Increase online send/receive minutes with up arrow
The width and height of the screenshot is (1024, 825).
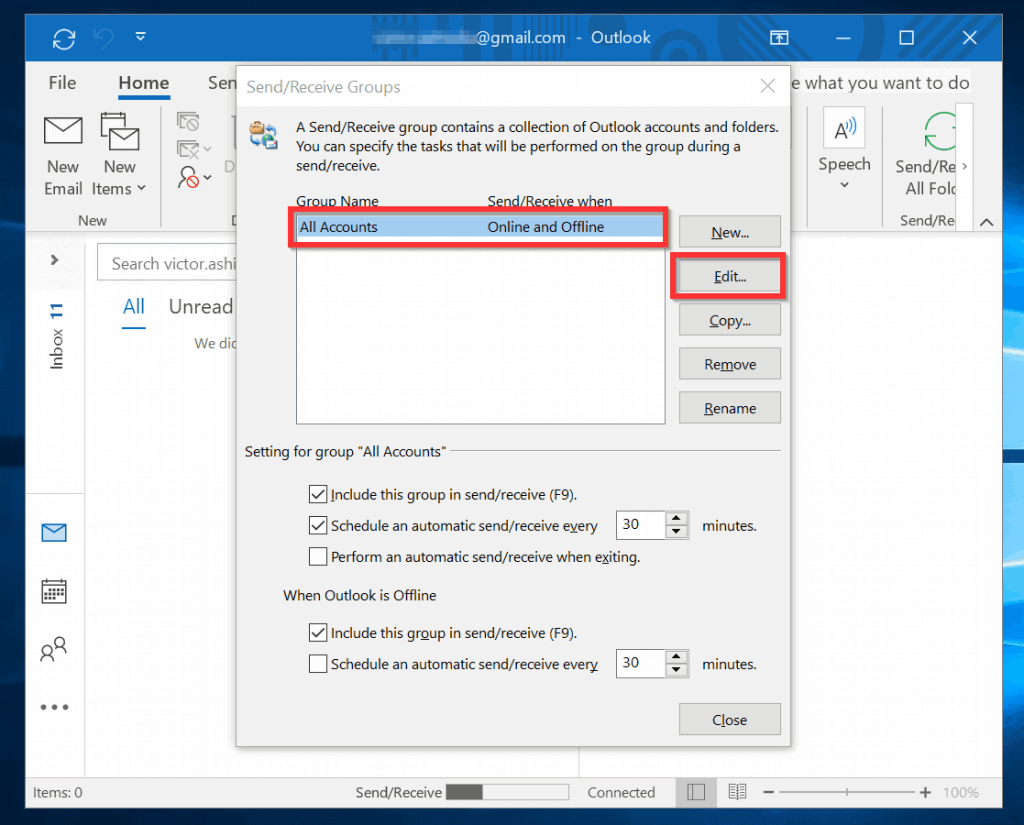point(677,519)
